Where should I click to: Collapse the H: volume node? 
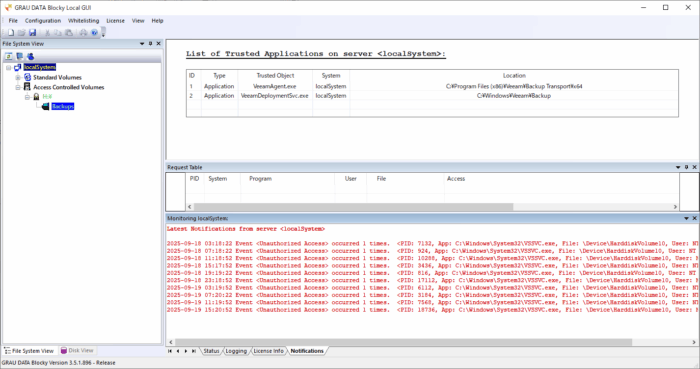click(27, 97)
